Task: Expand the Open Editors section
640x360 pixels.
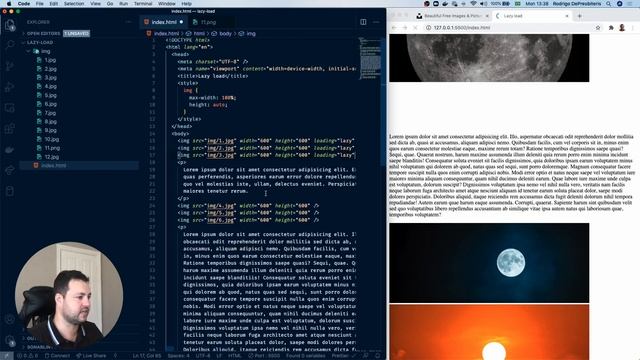Action: coord(43,33)
